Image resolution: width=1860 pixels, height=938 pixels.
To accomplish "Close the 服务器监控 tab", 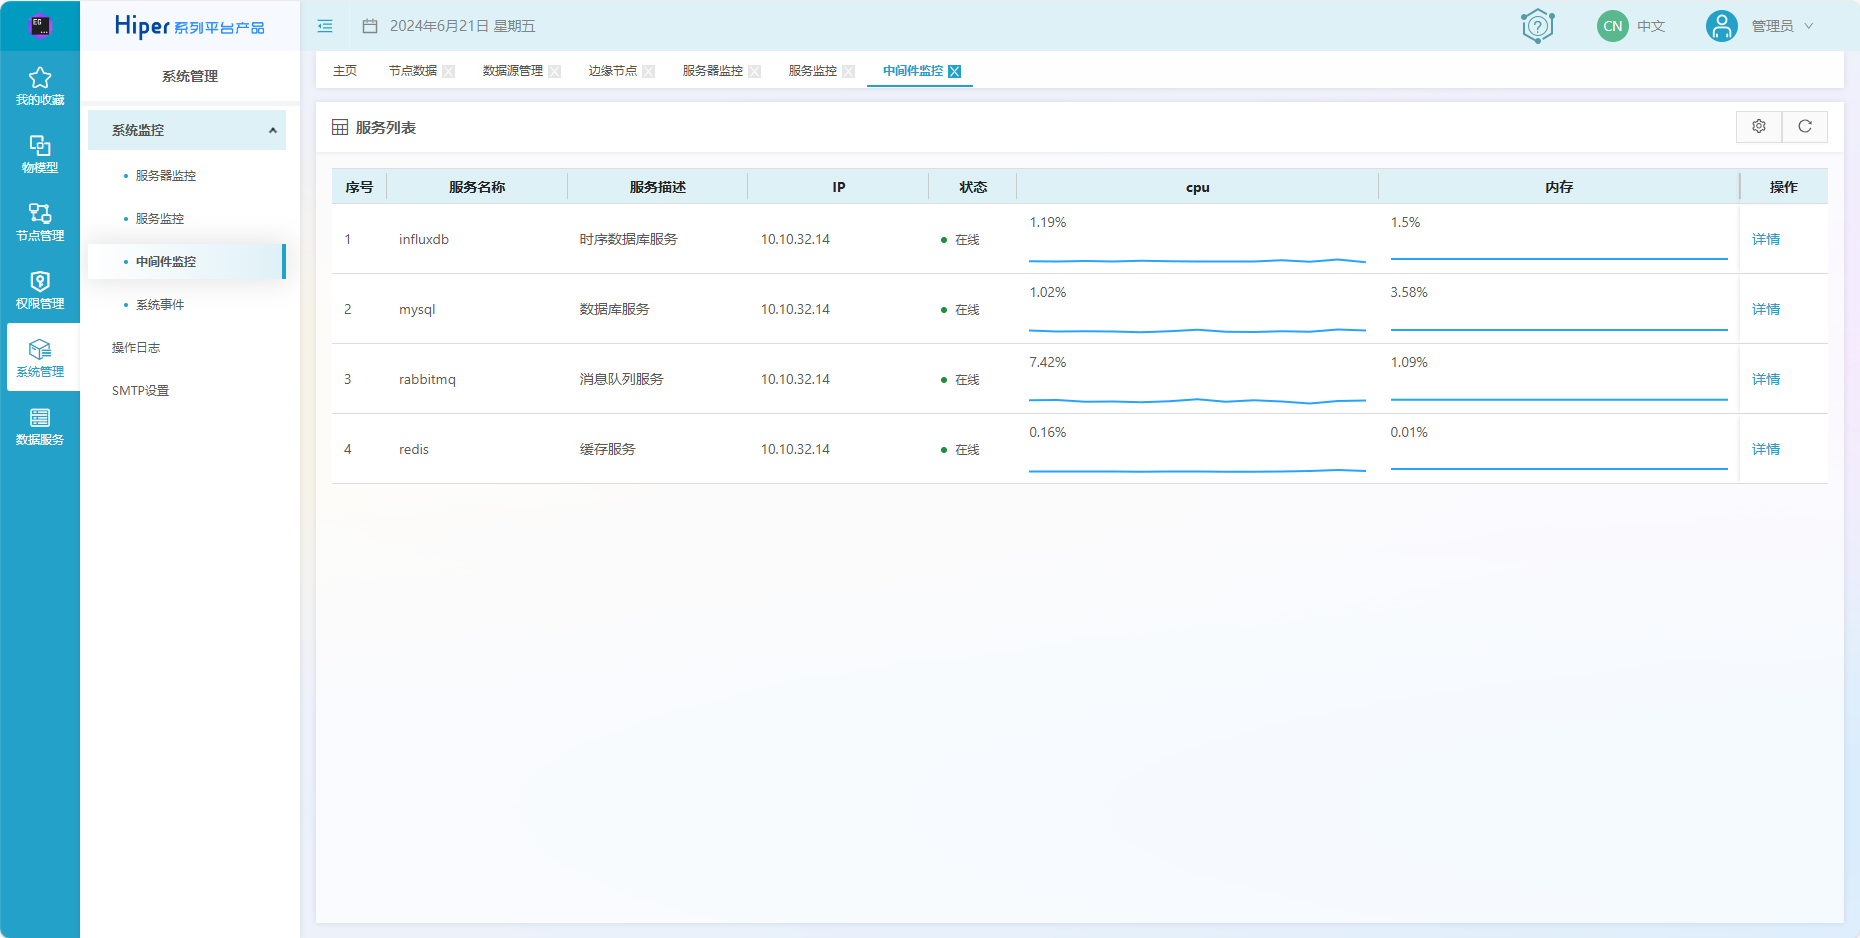I will click(755, 71).
